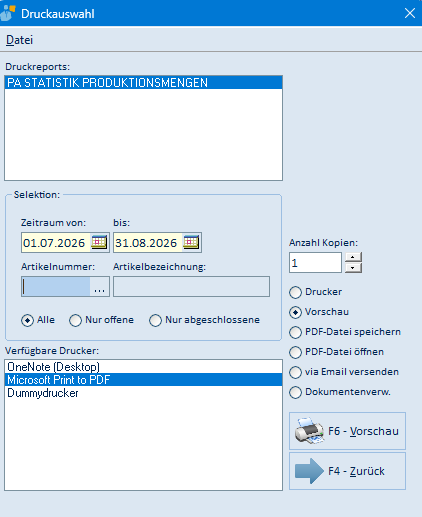Click into the Artikelbezeichnung field
The width and height of the screenshot is (422, 517).
click(191, 286)
